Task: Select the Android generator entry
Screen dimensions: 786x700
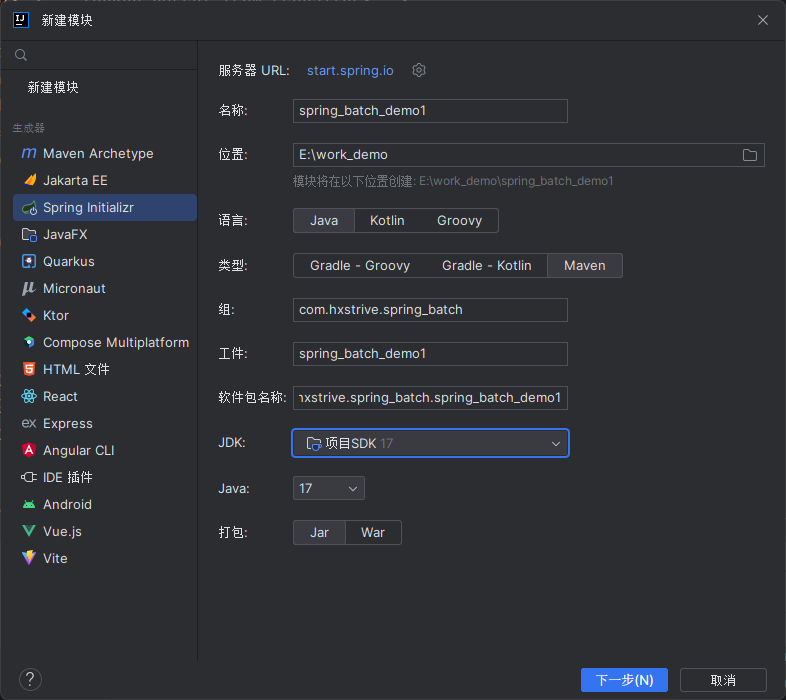Action: 105,504
